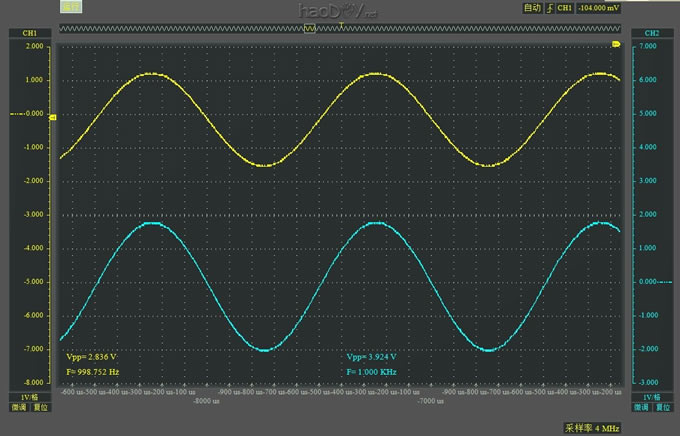Screen dimensions: 680x436
Task: Toggle the rising edge trigger icon
Action: [x=549, y=8]
